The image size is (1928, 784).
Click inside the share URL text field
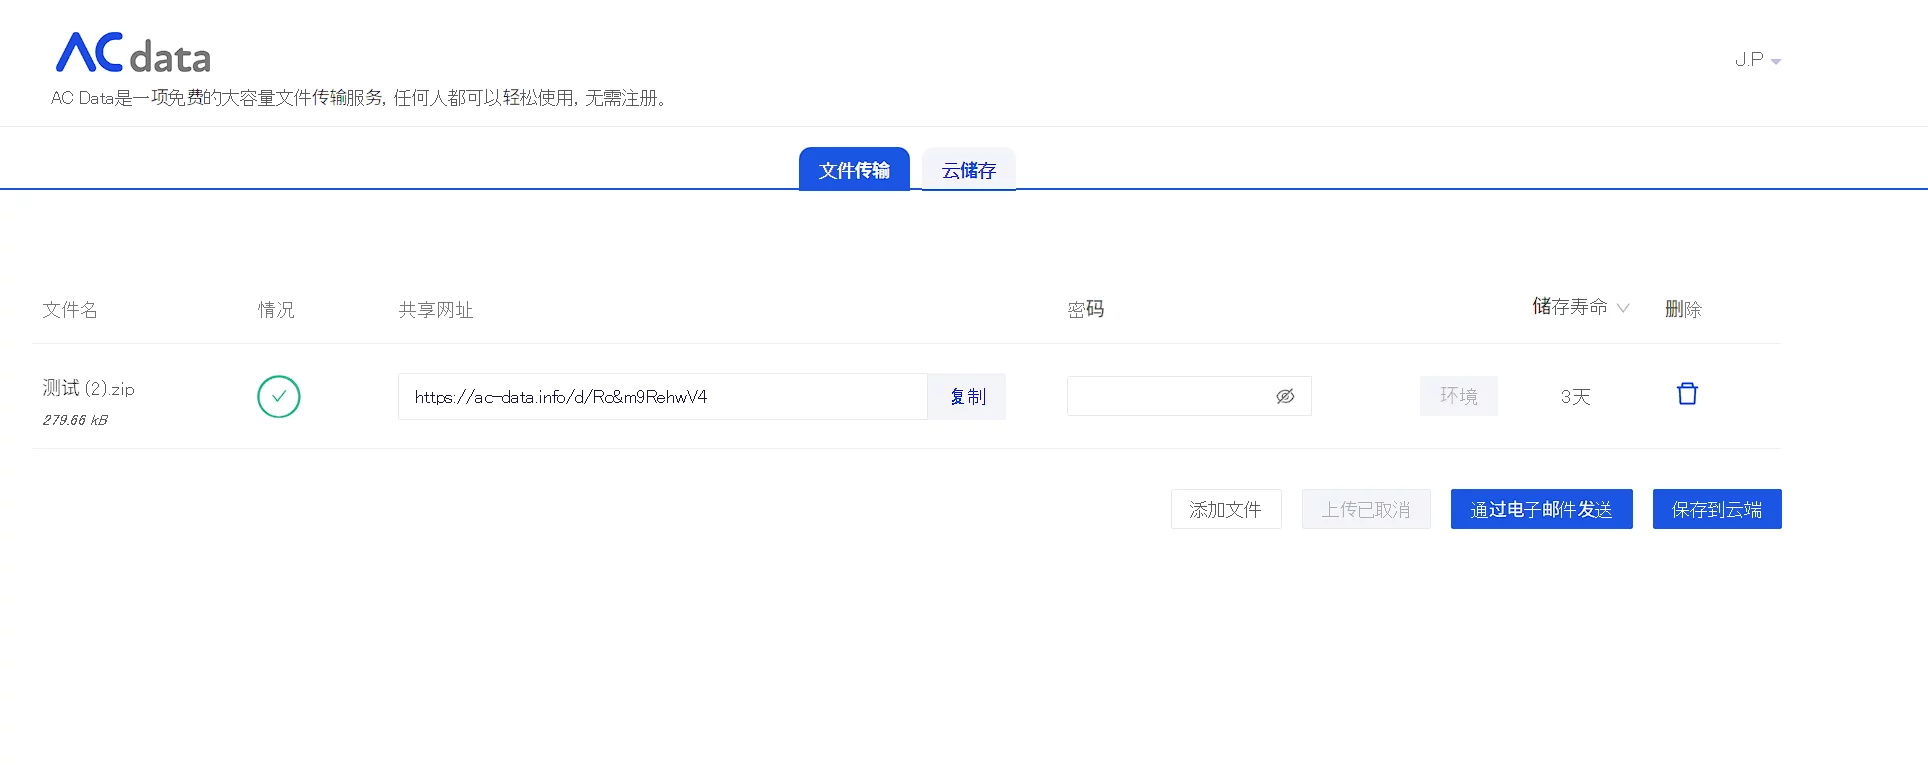(662, 397)
